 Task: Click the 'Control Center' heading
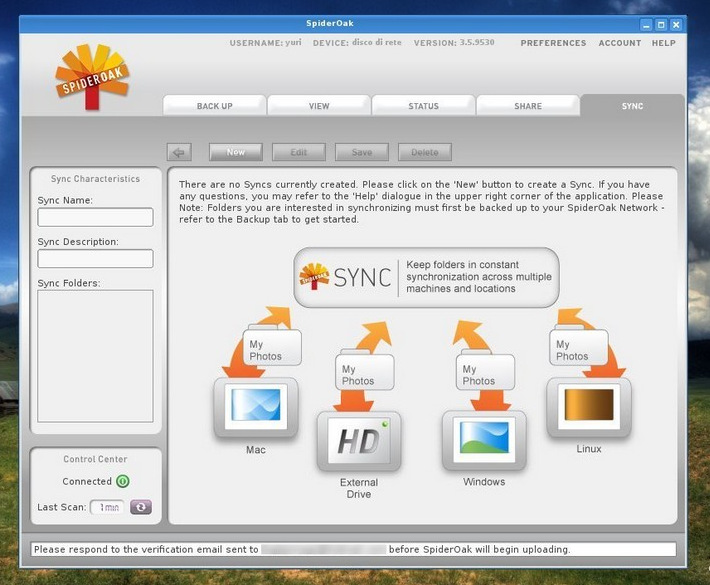(x=96, y=459)
